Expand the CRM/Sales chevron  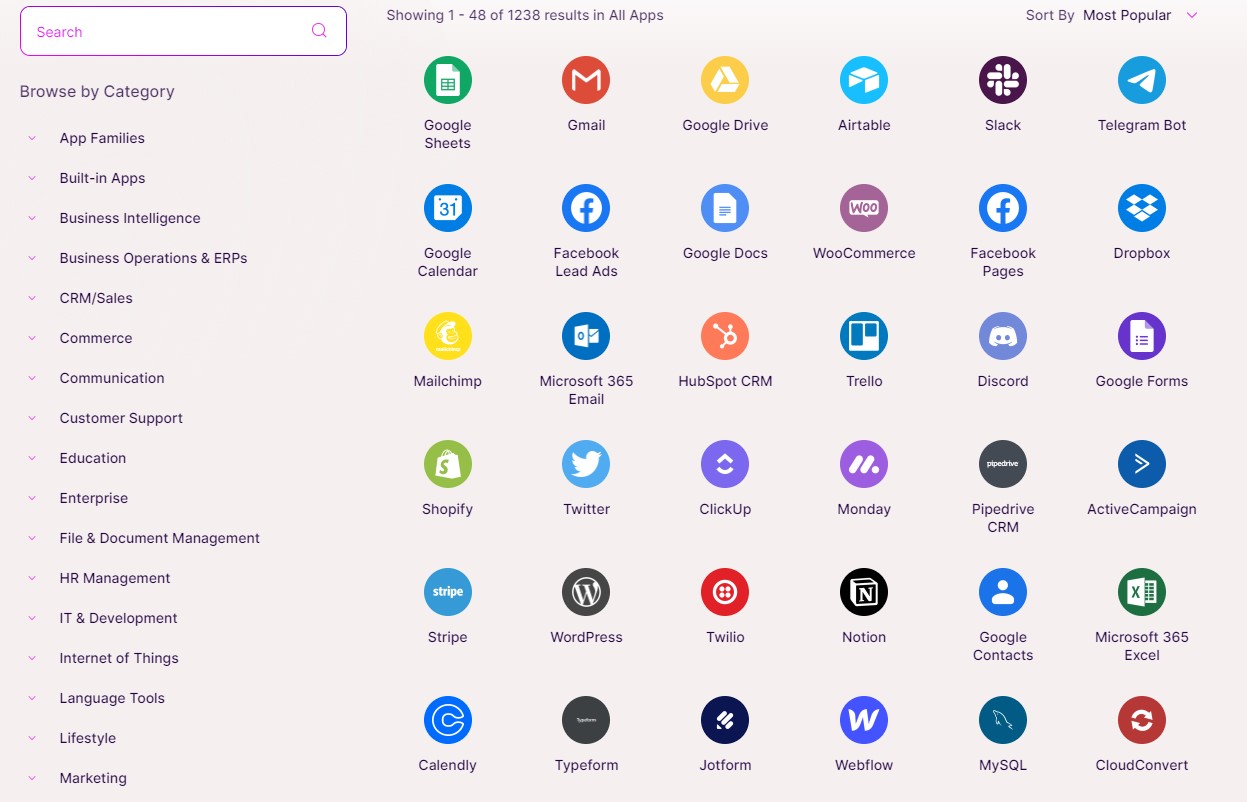(32, 298)
